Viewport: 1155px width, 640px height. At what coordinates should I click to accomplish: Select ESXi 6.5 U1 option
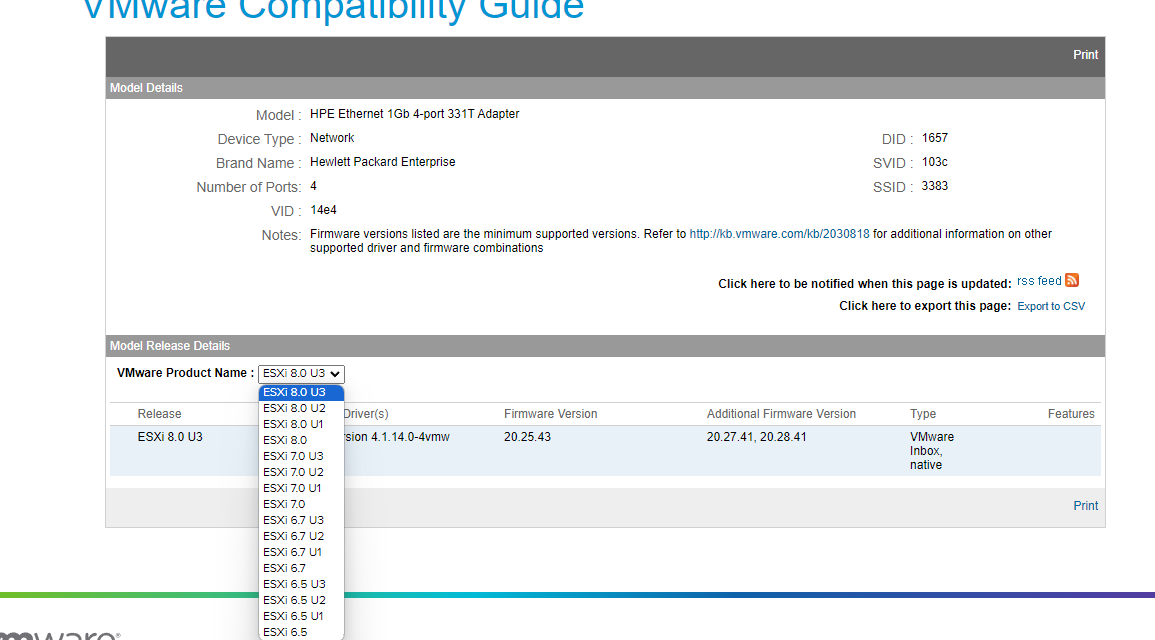(301, 616)
